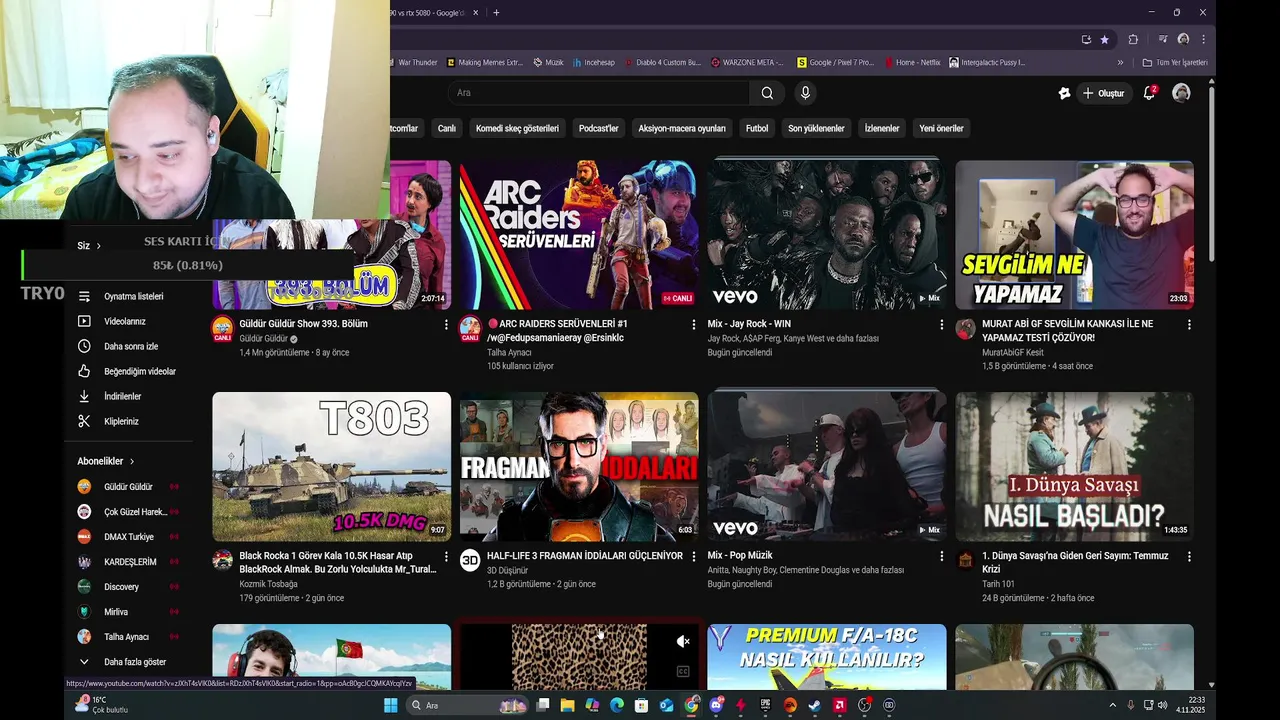Open options menu for HALF-LIFE 3 video

click(693, 556)
